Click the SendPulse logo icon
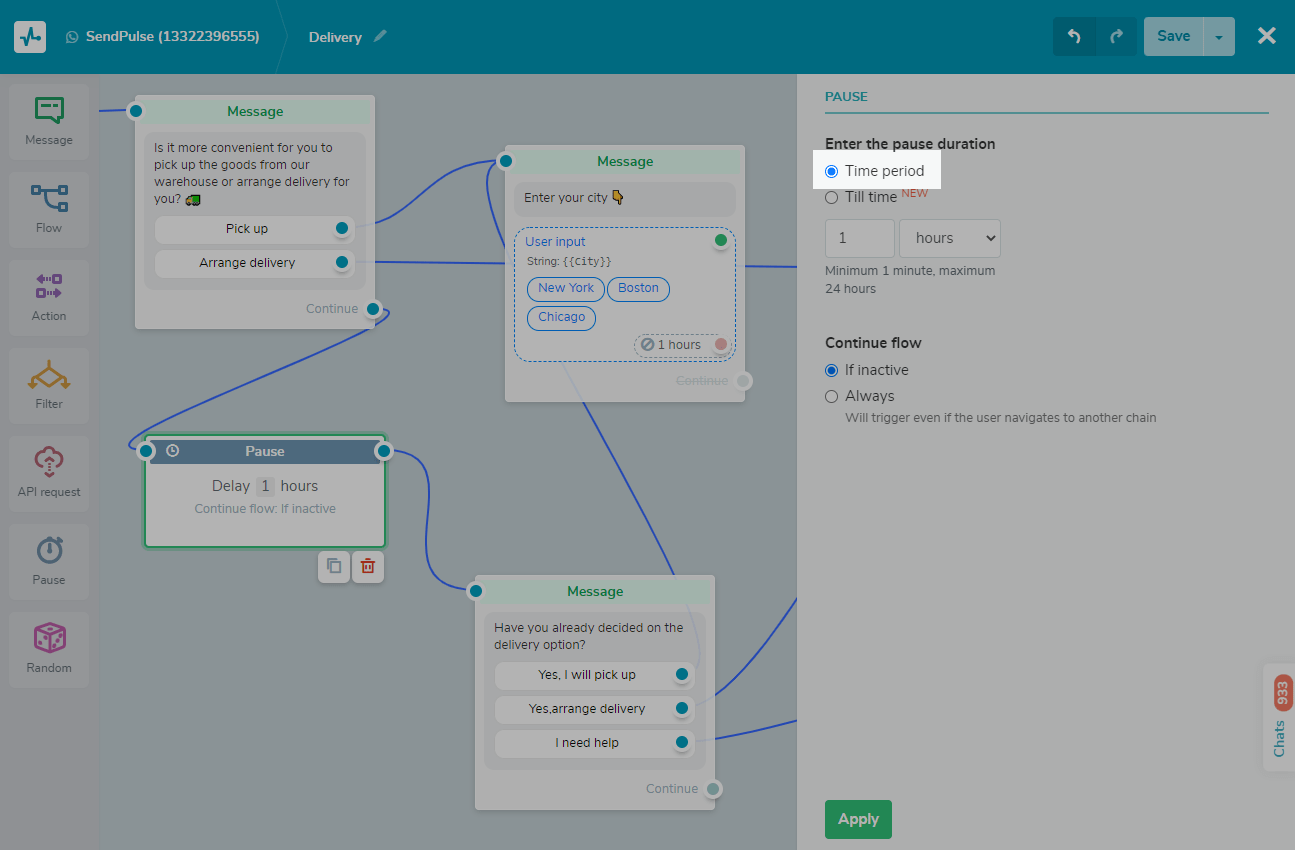Screen dimensions: 1295x850 pyautogui.click(x=30, y=37)
